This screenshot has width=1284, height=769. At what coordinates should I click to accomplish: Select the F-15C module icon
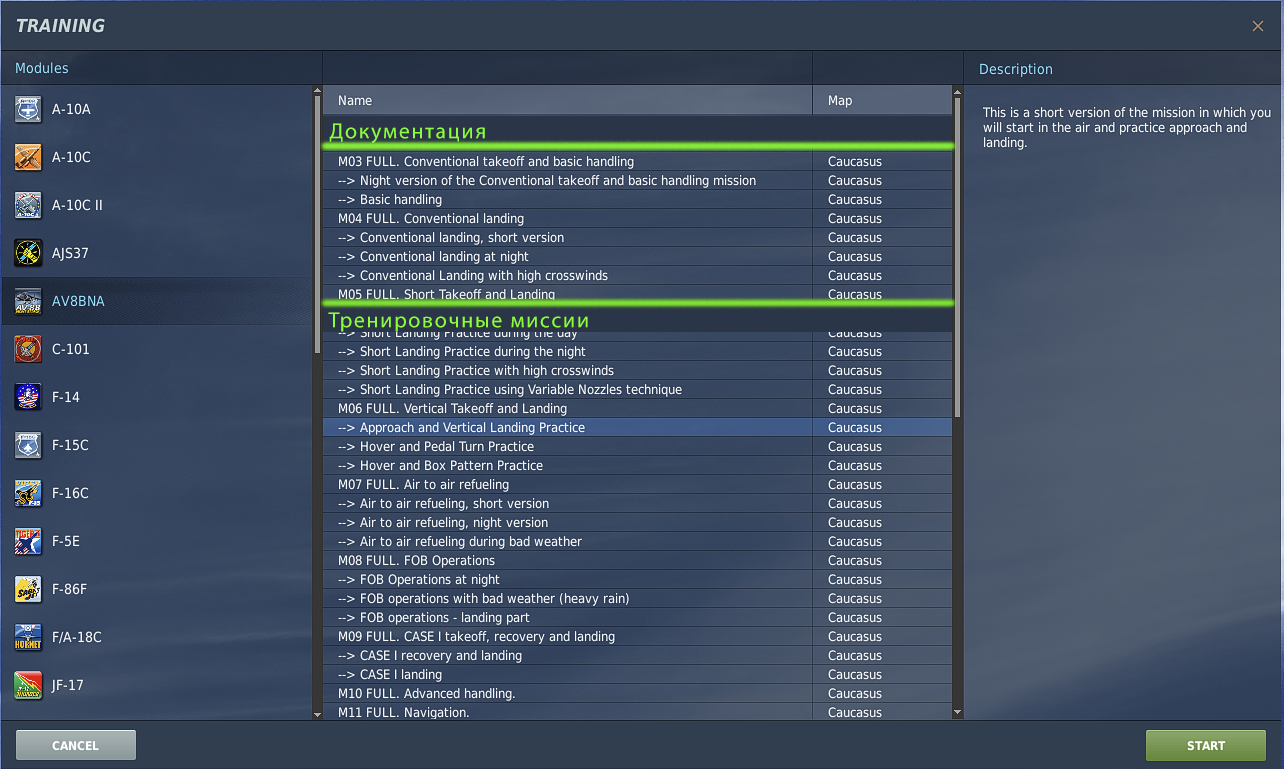pos(28,445)
